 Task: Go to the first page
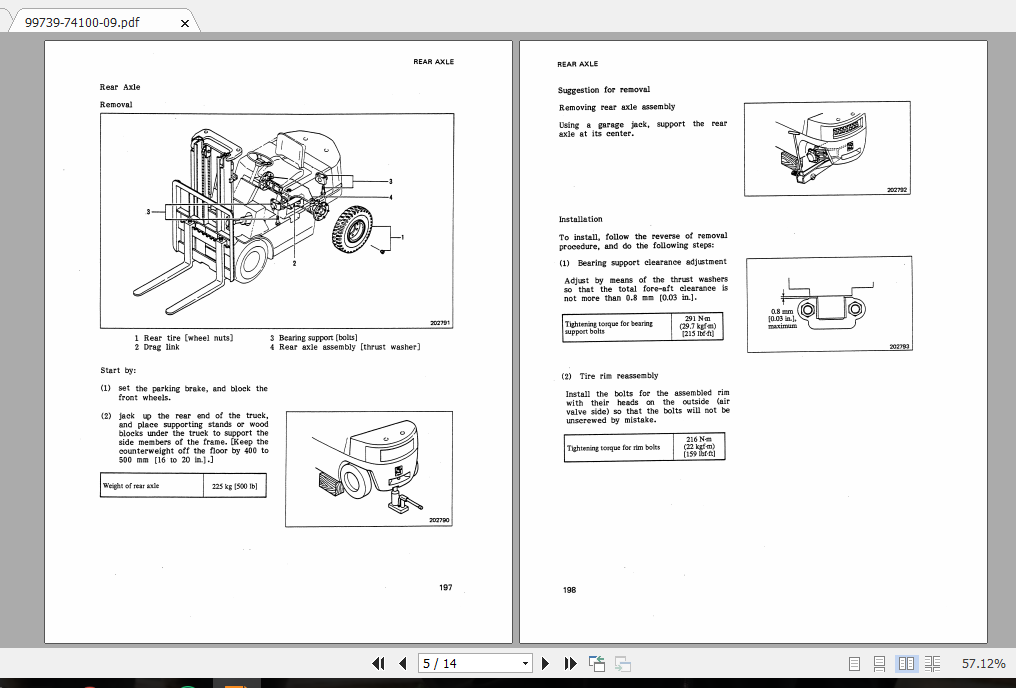click(379, 663)
